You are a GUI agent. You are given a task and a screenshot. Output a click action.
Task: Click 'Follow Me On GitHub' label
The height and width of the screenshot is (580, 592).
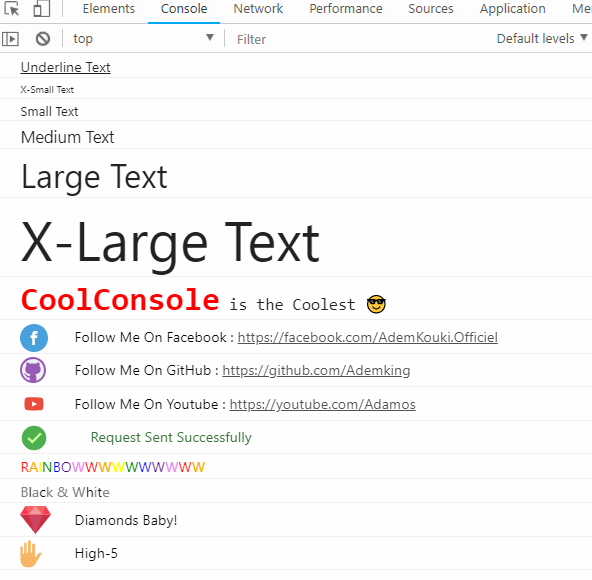143,370
